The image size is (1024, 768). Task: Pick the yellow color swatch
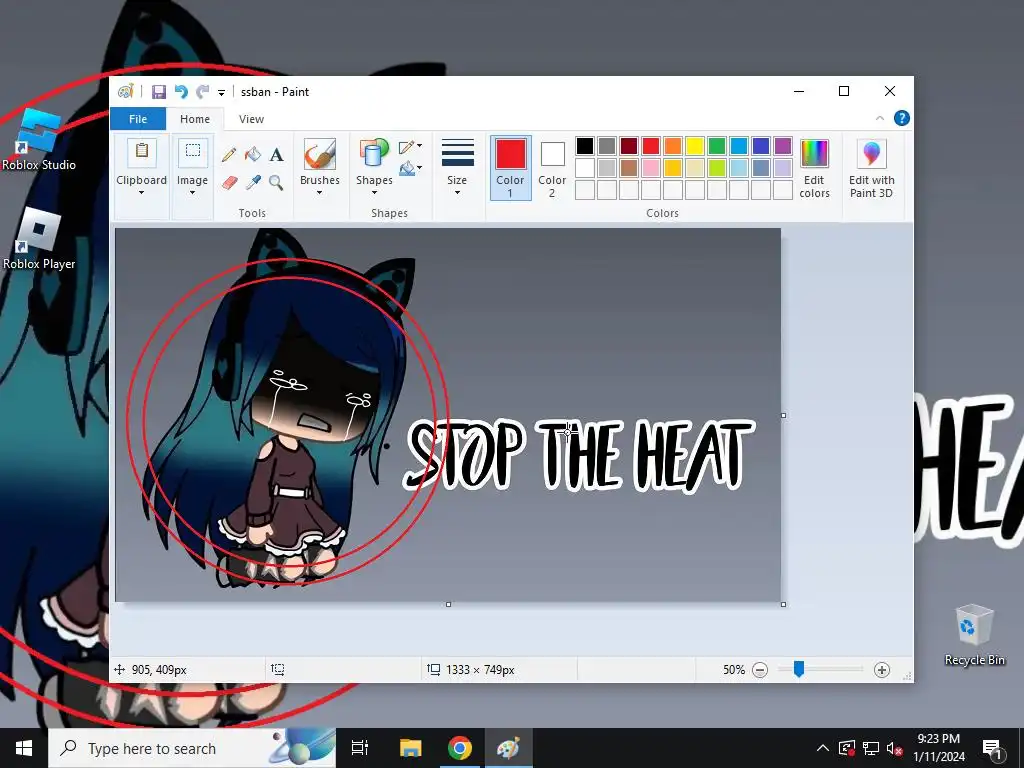pyautogui.click(x=695, y=146)
